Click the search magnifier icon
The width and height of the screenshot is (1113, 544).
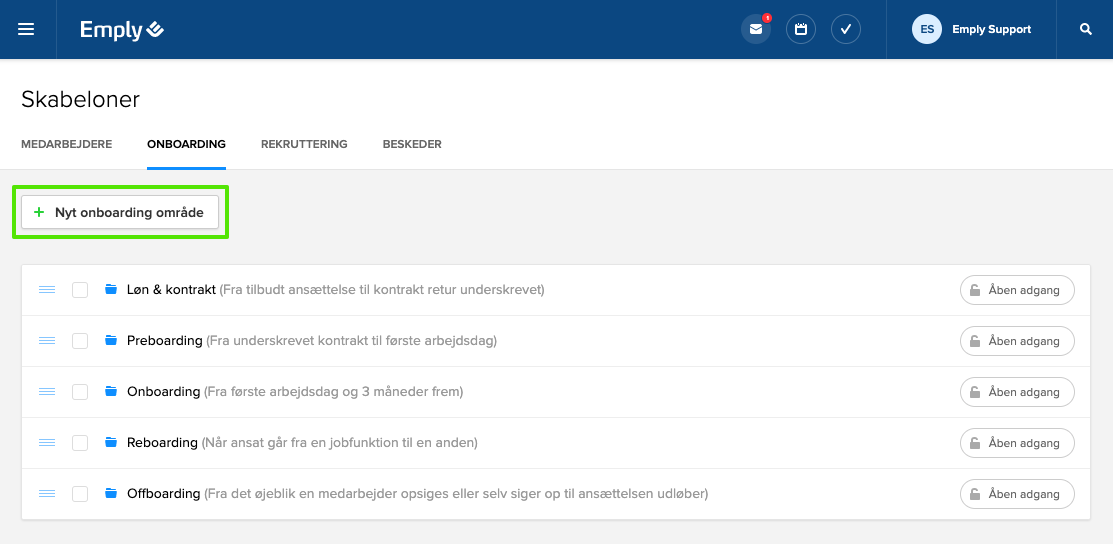pos(1086,29)
